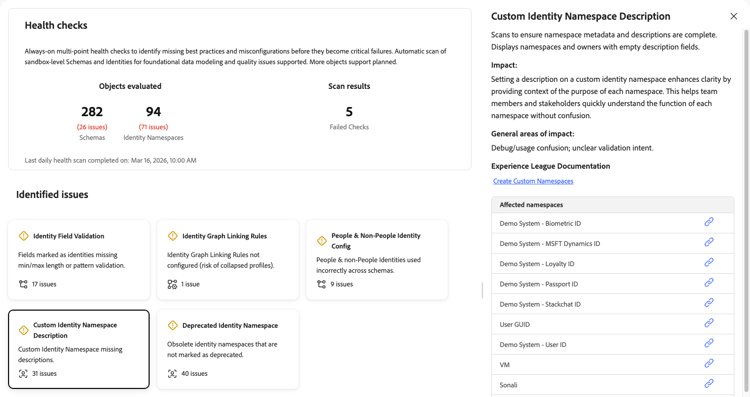Click identity icon beside 31 issues

[x=23, y=374]
